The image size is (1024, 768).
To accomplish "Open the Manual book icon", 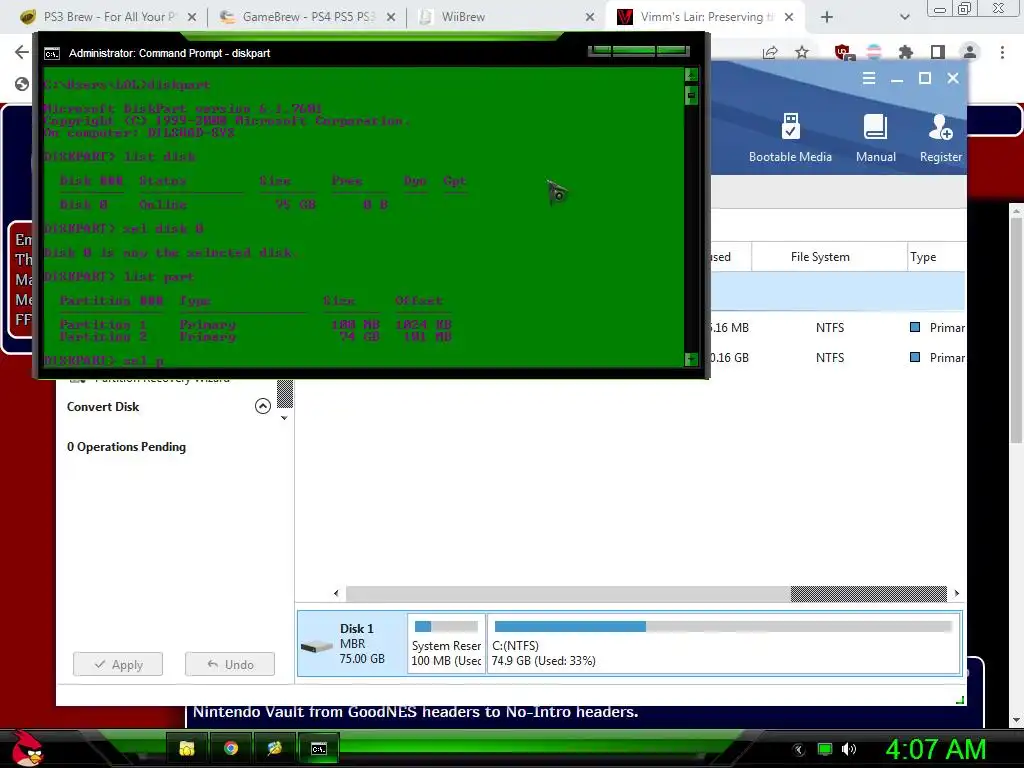I will click(875, 137).
